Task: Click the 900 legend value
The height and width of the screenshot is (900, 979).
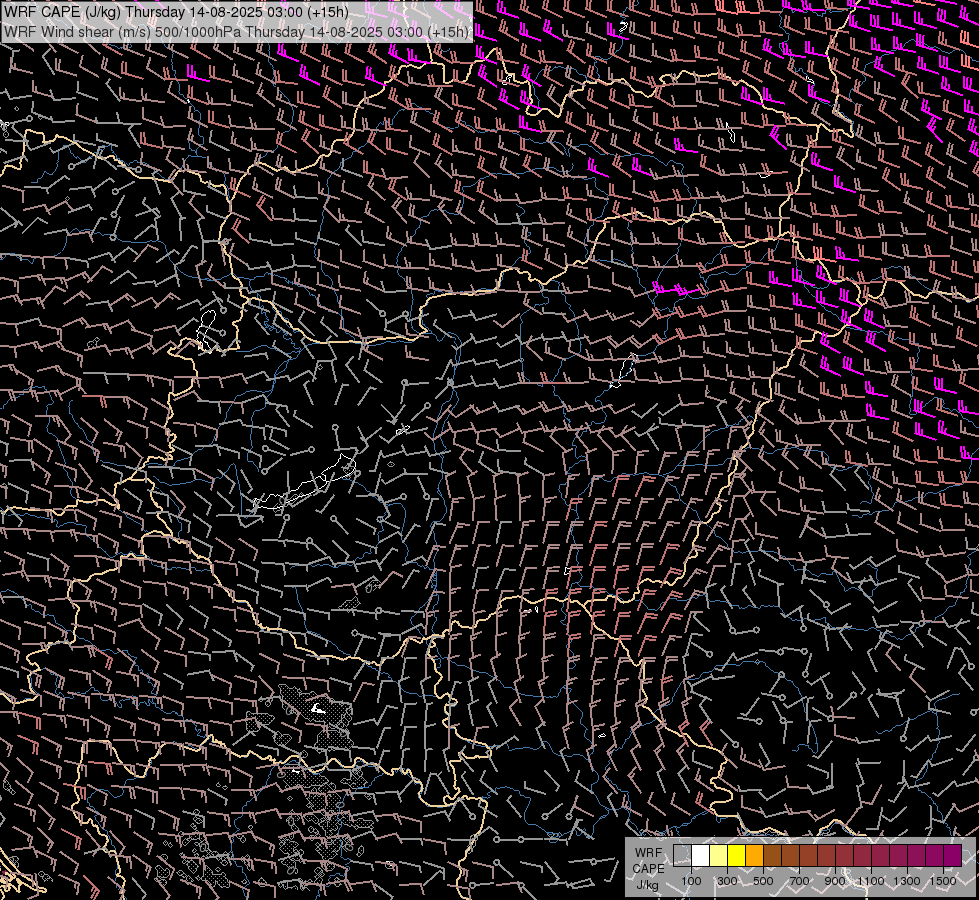Action: [x=835, y=881]
